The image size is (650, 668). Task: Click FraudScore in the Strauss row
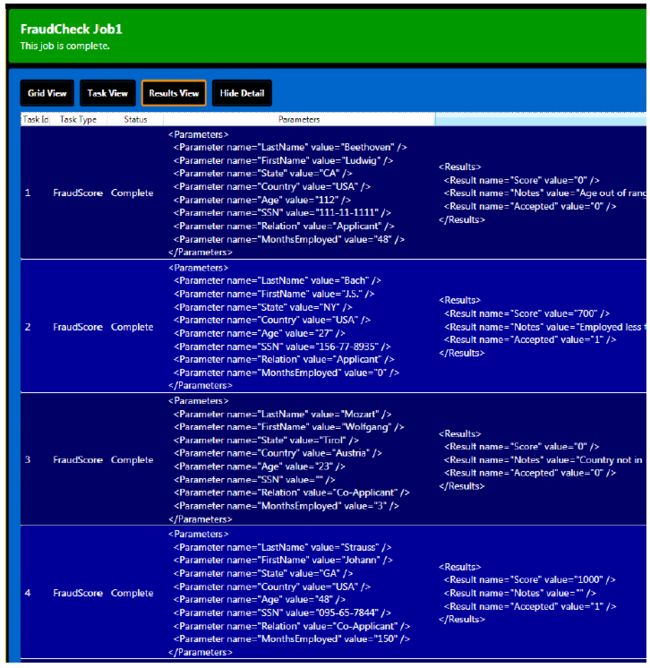(78, 593)
